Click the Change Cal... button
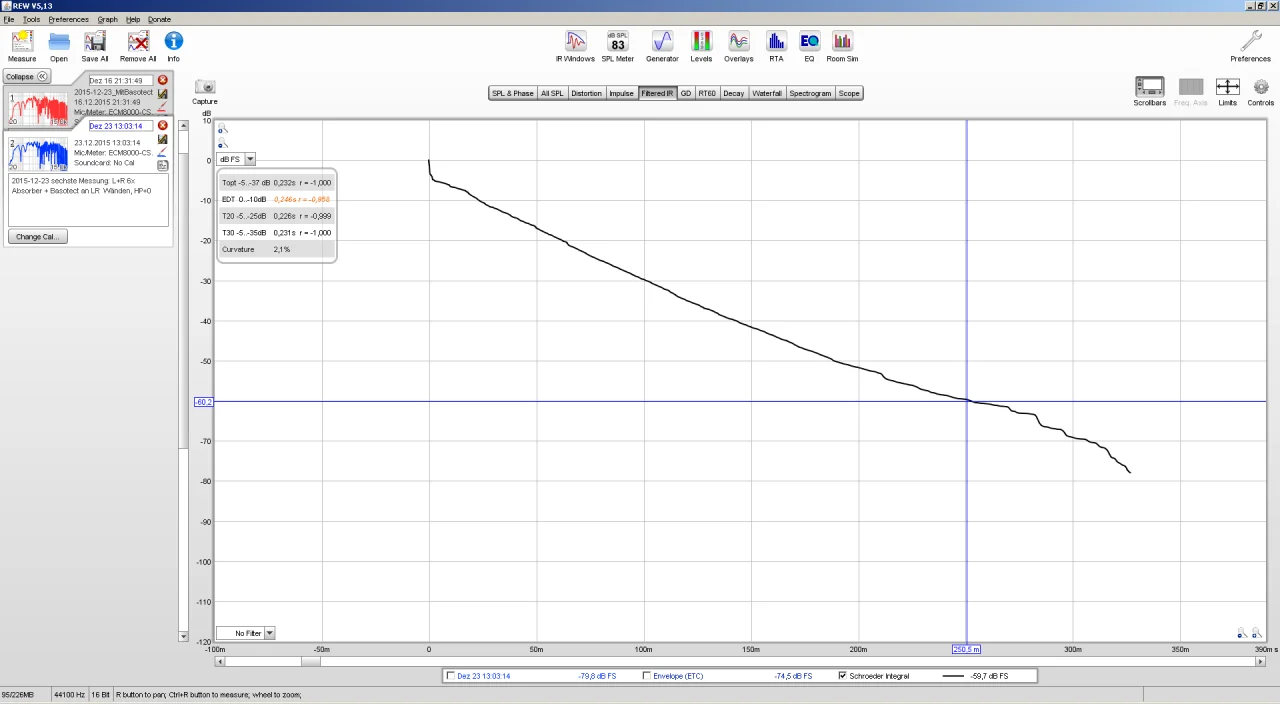 38,237
